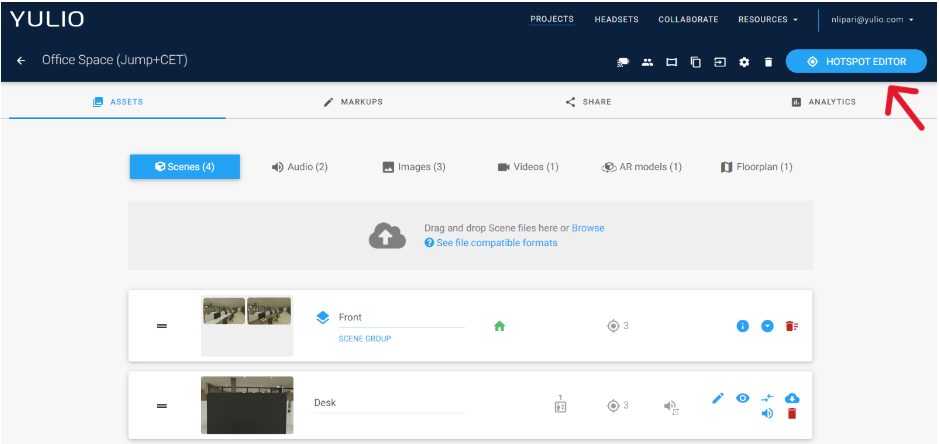Open the Hotspot Editor
This screenshot has width=939, height=444.
(856, 61)
